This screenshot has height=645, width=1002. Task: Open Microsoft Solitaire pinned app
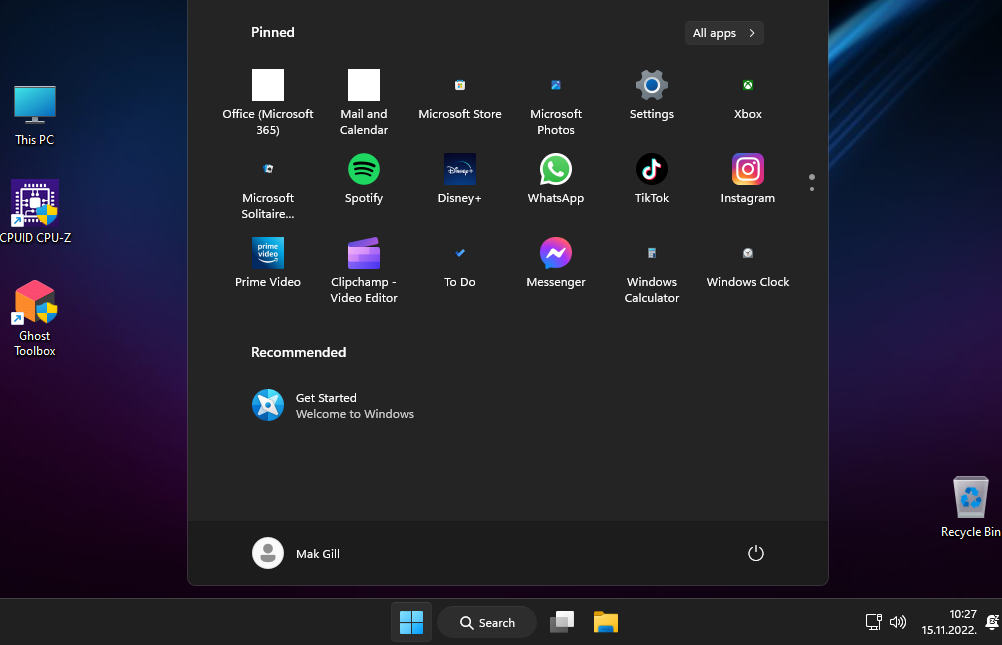tap(268, 186)
